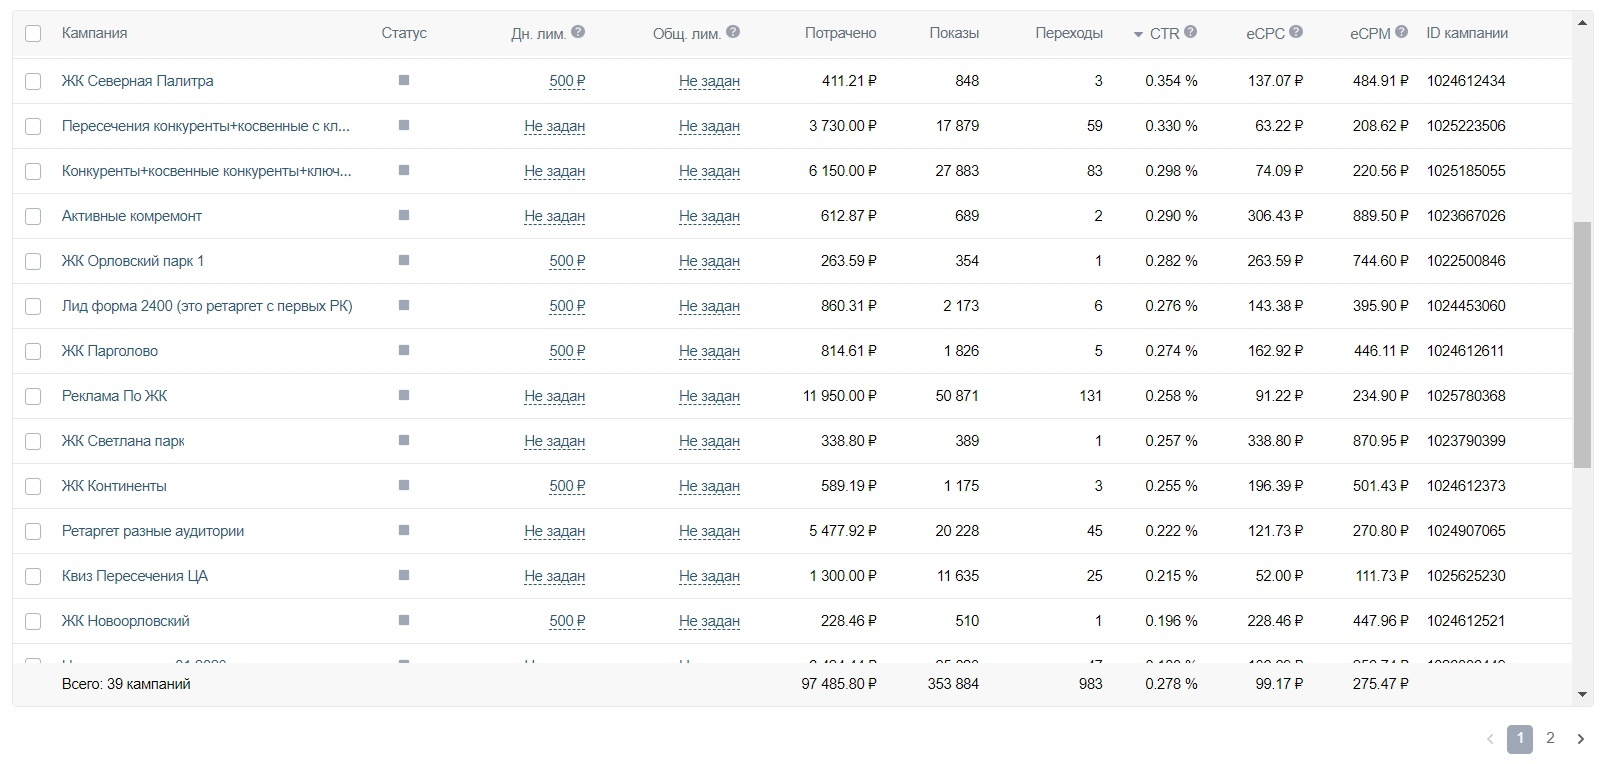Viewport: 1608px width, 764px height.
Task: Click CTR sort descending arrow
Action: [1138, 34]
